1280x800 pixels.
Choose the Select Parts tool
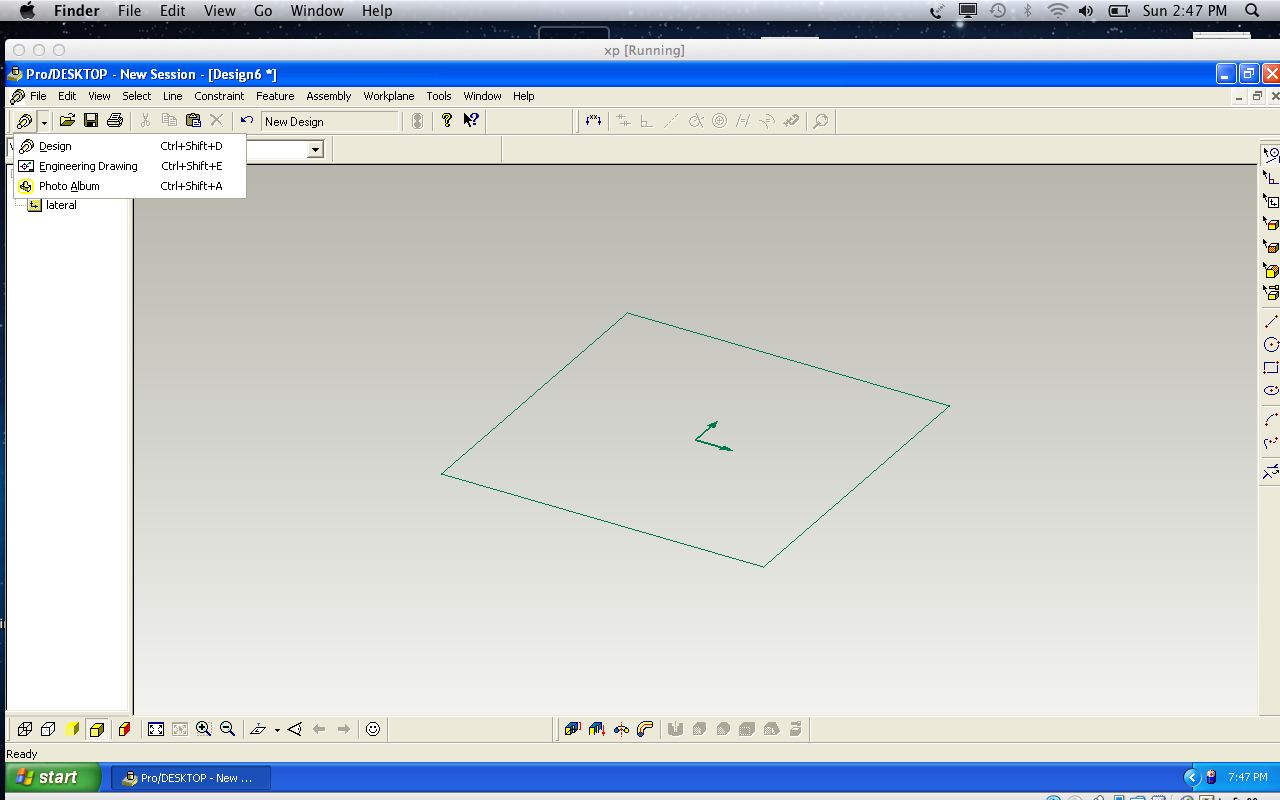point(1271,292)
